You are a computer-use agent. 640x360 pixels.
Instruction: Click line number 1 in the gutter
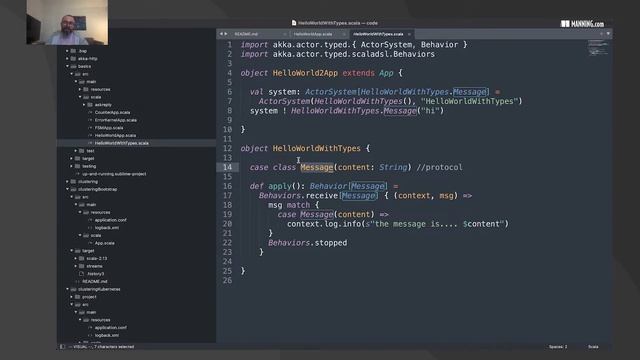(x=229, y=45)
